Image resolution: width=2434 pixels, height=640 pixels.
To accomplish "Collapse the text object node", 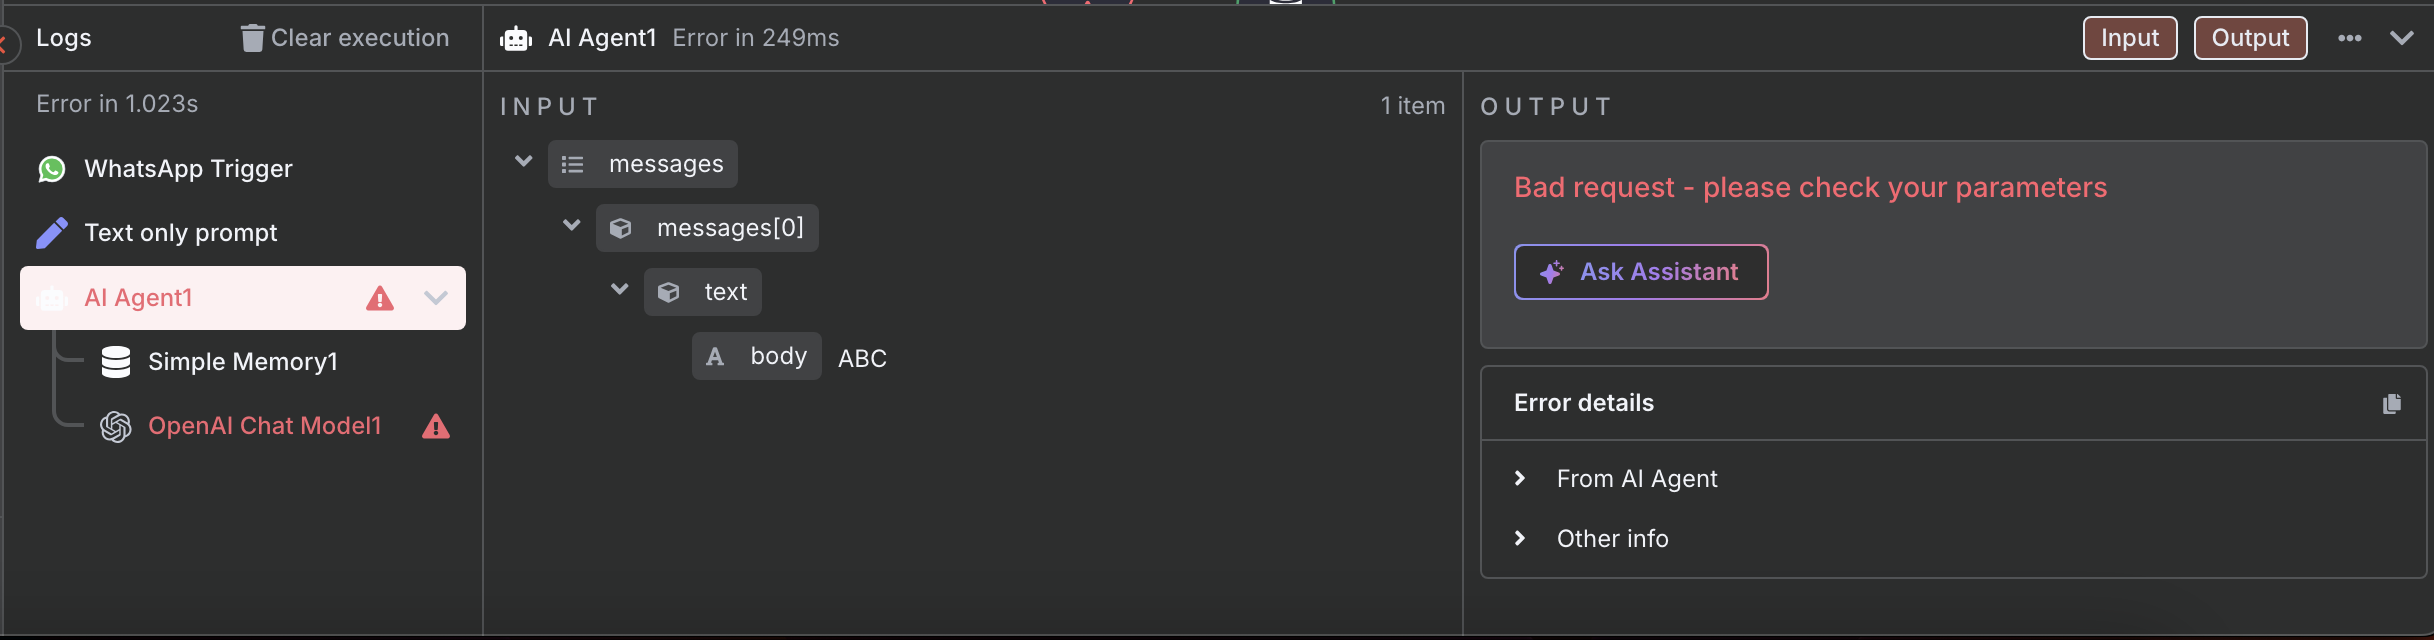I will click(619, 289).
